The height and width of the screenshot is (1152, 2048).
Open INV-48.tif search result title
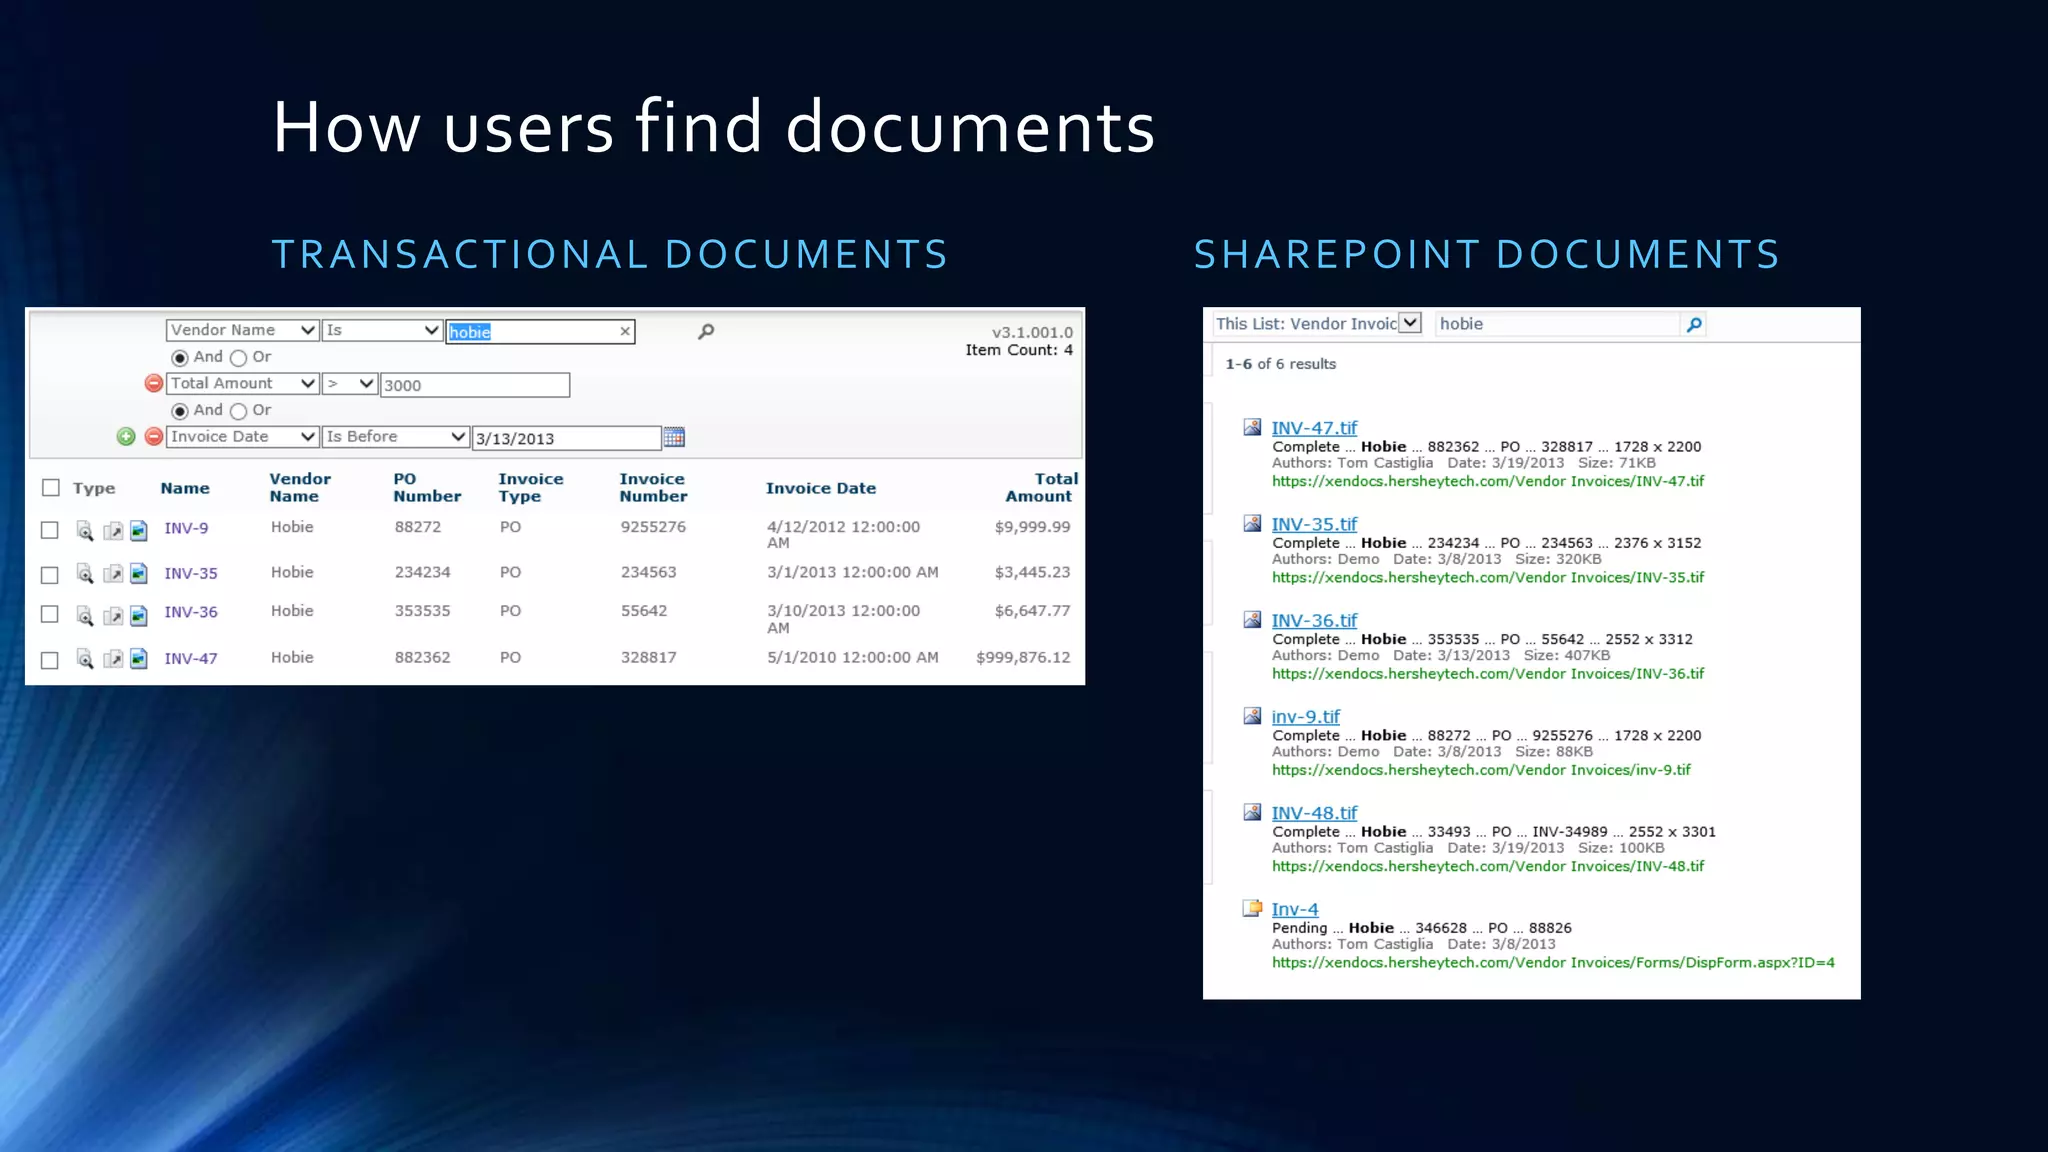[x=1314, y=813]
